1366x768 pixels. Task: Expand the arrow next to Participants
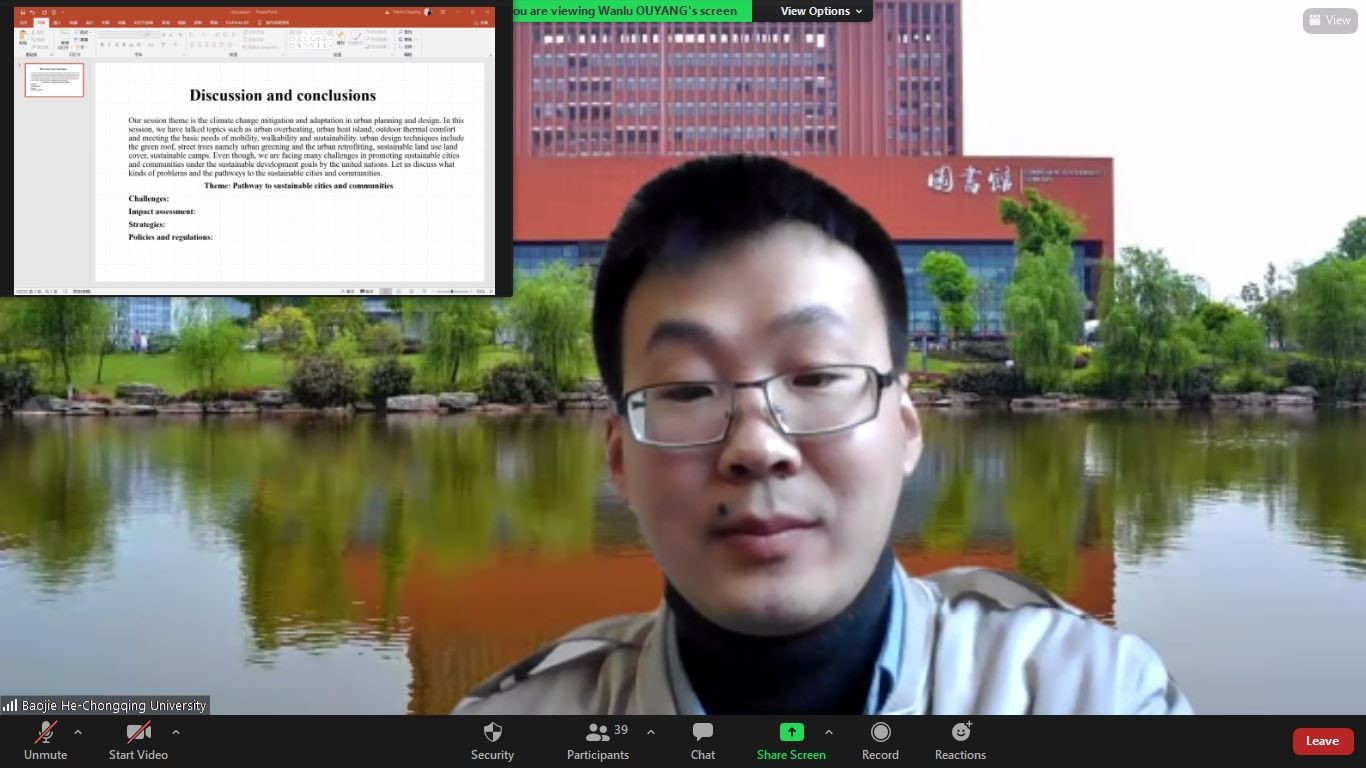click(x=651, y=732)
